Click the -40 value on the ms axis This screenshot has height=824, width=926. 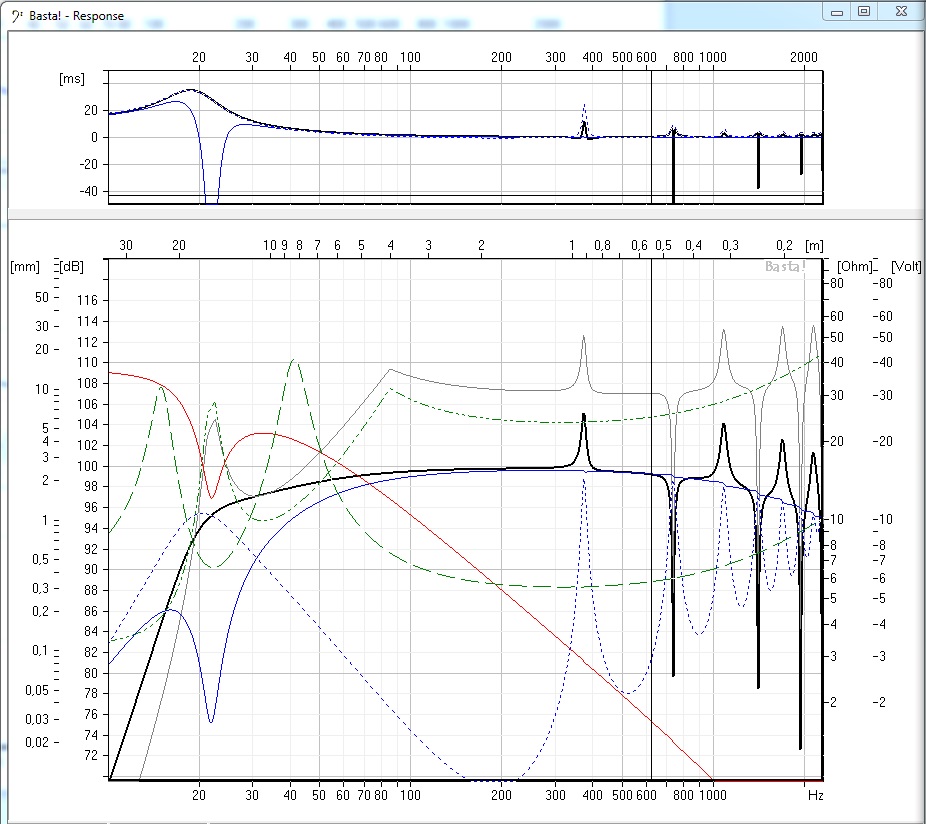coord(89,191)
